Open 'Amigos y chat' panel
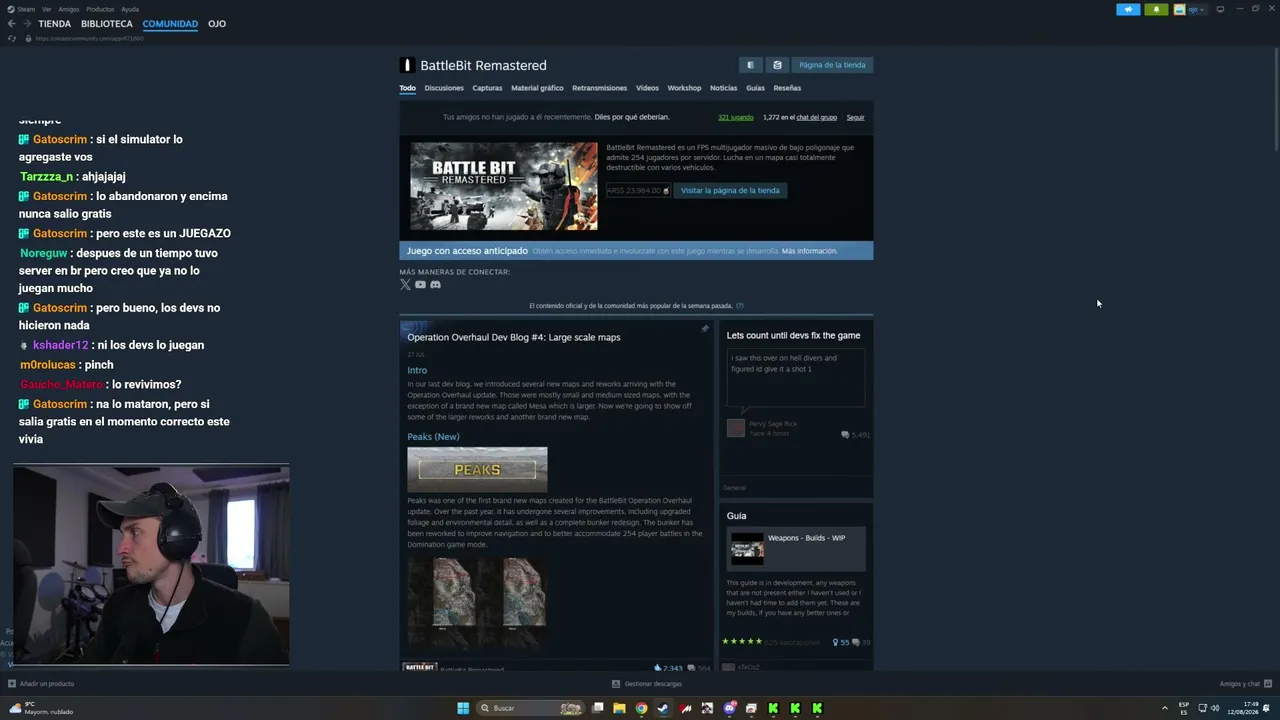The width and height of the screenshot is (1280, 720). pos(1245,684)
